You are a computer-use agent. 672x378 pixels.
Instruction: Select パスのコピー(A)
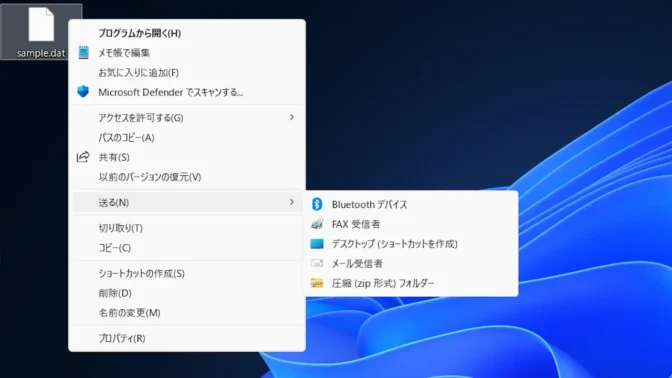pyautogui.click(x=187, y=138)
